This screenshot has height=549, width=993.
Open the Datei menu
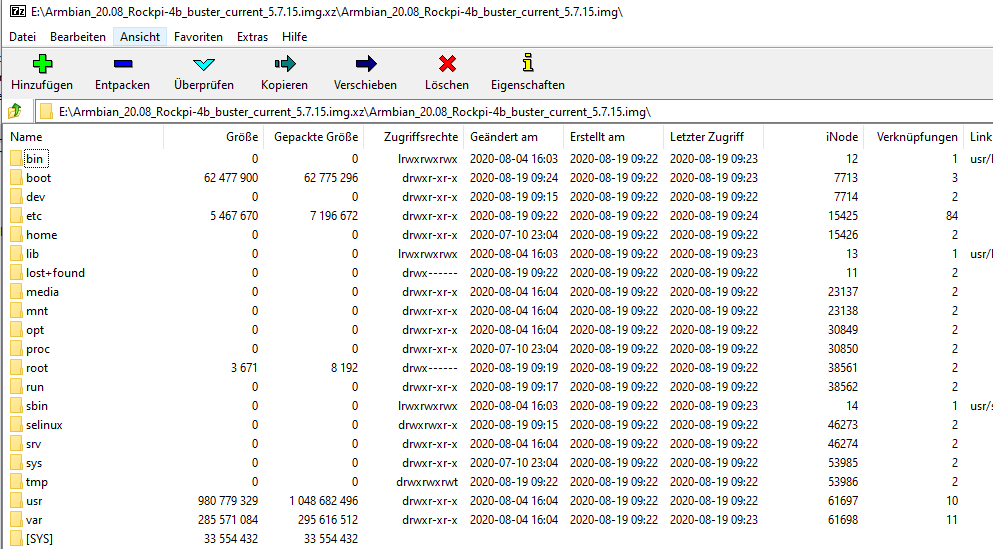(23, 37)
